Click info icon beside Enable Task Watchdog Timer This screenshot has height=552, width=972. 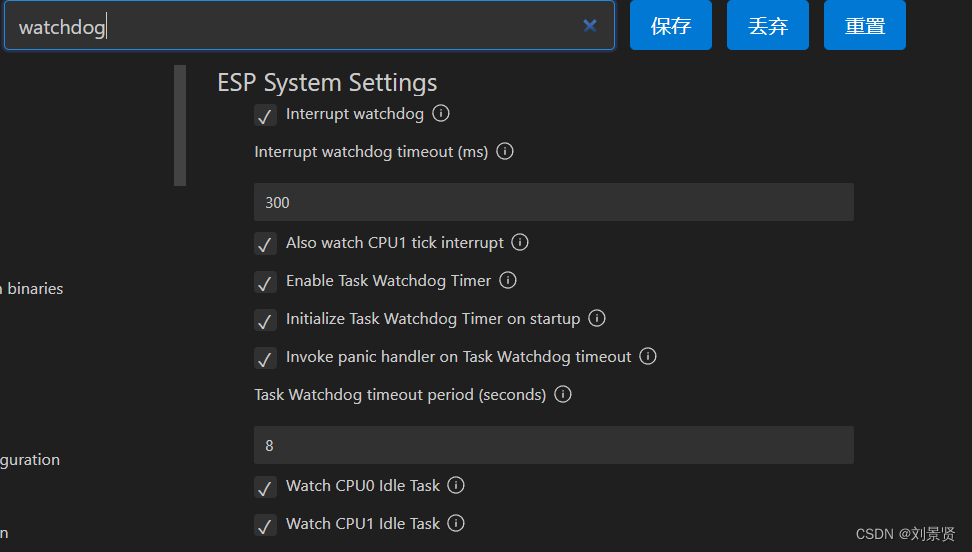click(x=508, y=281)
